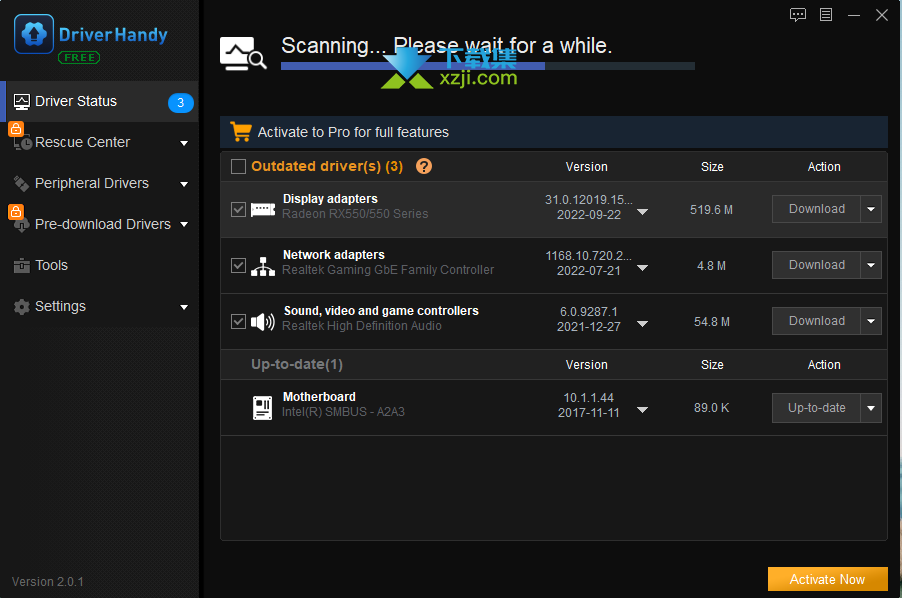The width and height of the screenshot is (902, 598).
Task: Click the DriverHandy logo icon
Action: click(34, 34)
